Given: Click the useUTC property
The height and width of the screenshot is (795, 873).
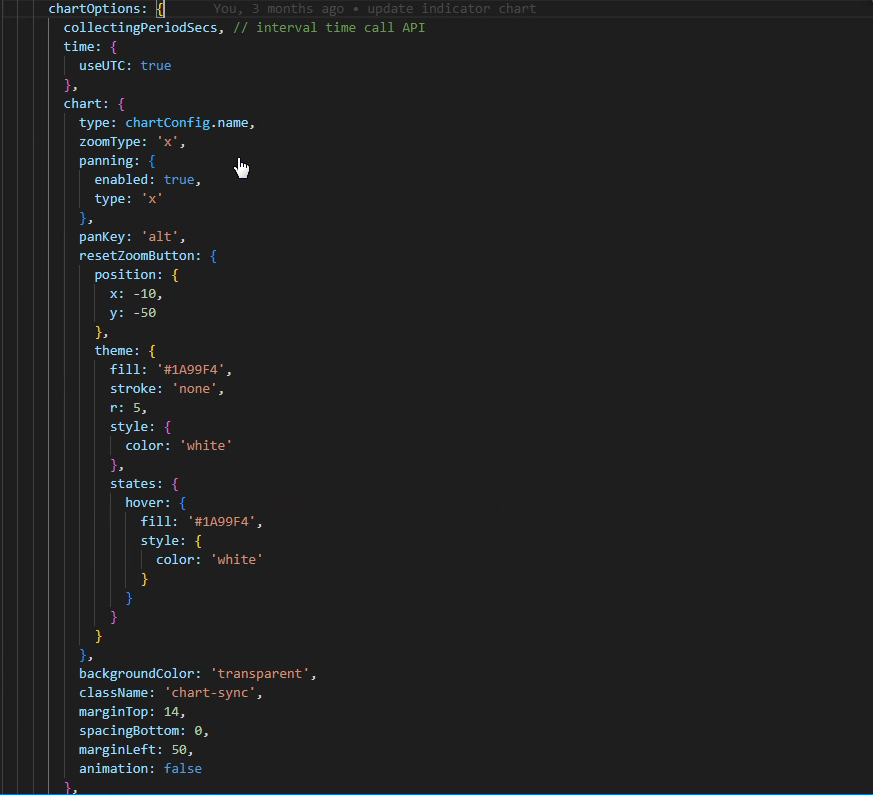Looking at the screenshot, I should click(x=101, y=66).
